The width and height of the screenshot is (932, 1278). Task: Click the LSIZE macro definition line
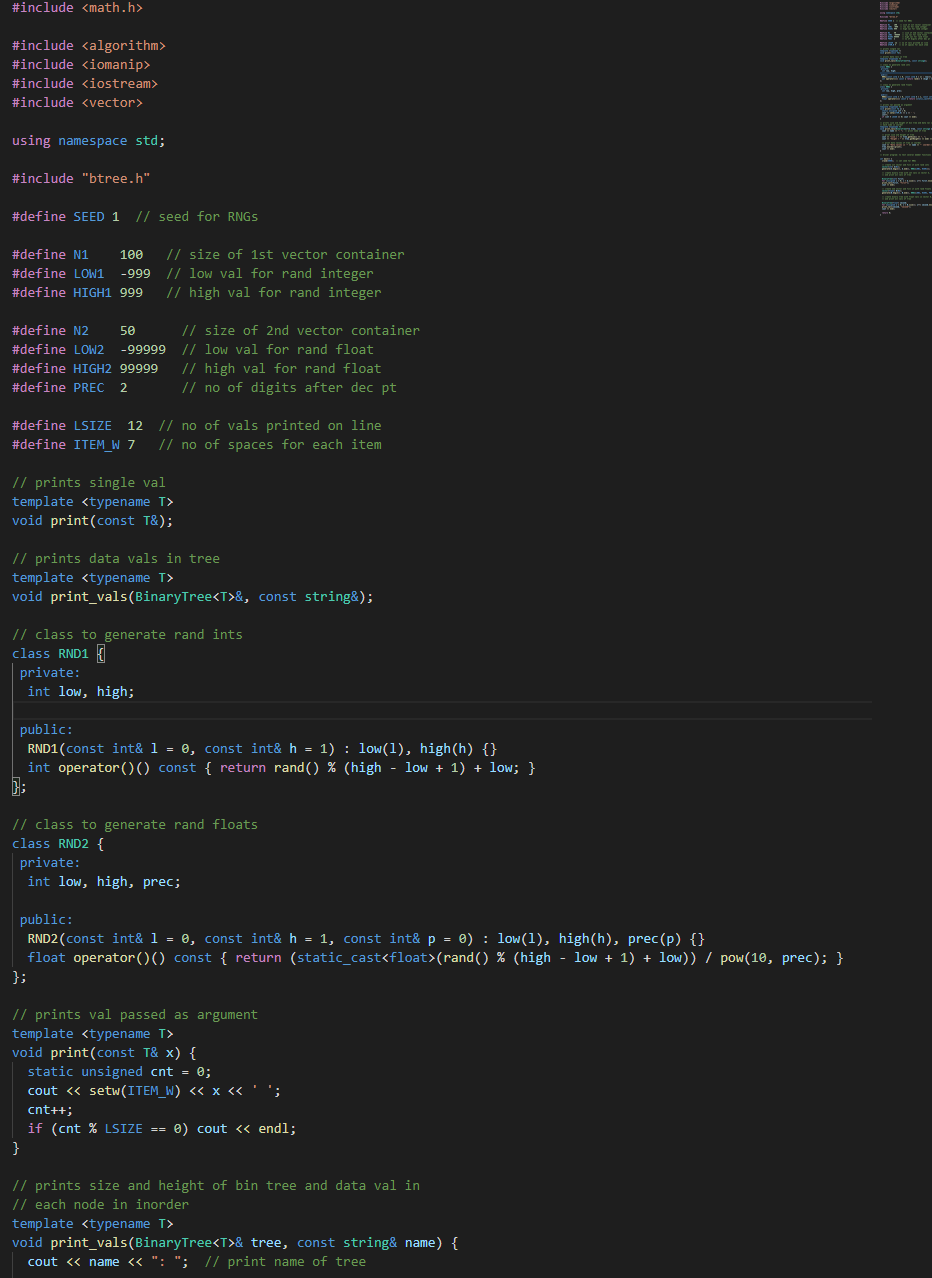(x=90, y=424)
